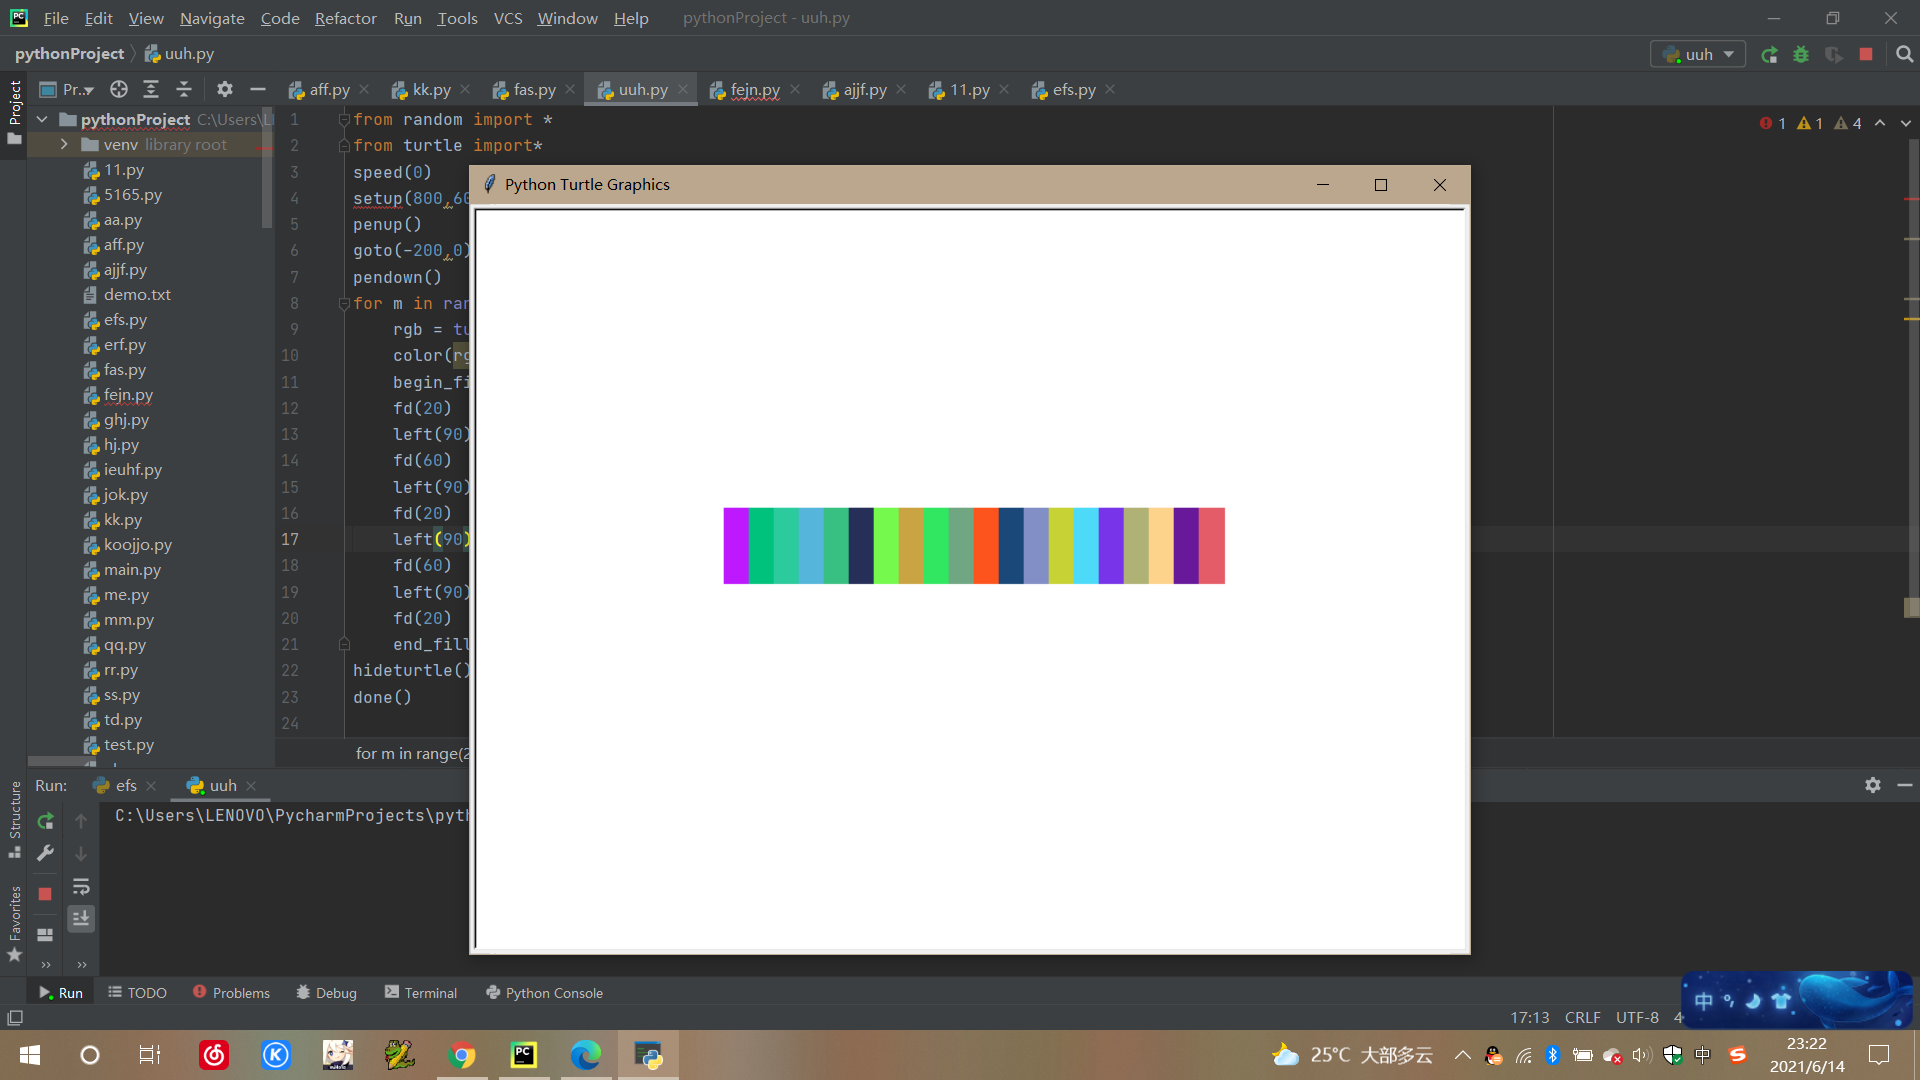This screenshot has height=1080, width=1920.
Task: Toggle scroll to end in Run console
Action: [81, 918]
